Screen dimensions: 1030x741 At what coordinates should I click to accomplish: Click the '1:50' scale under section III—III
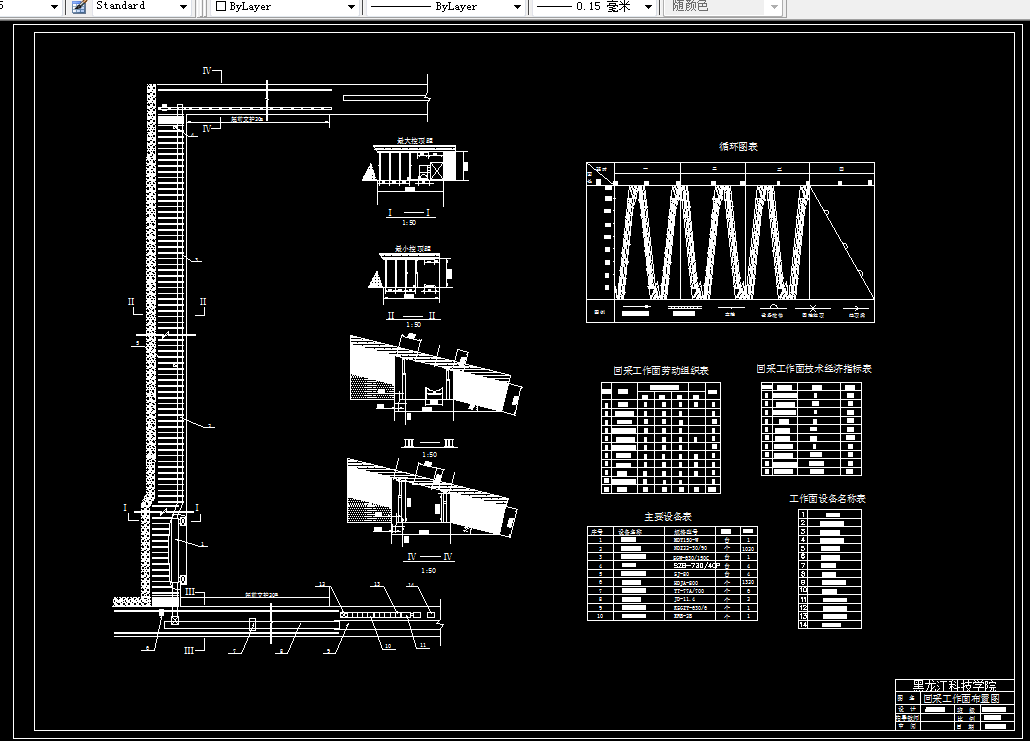(429, 454)
